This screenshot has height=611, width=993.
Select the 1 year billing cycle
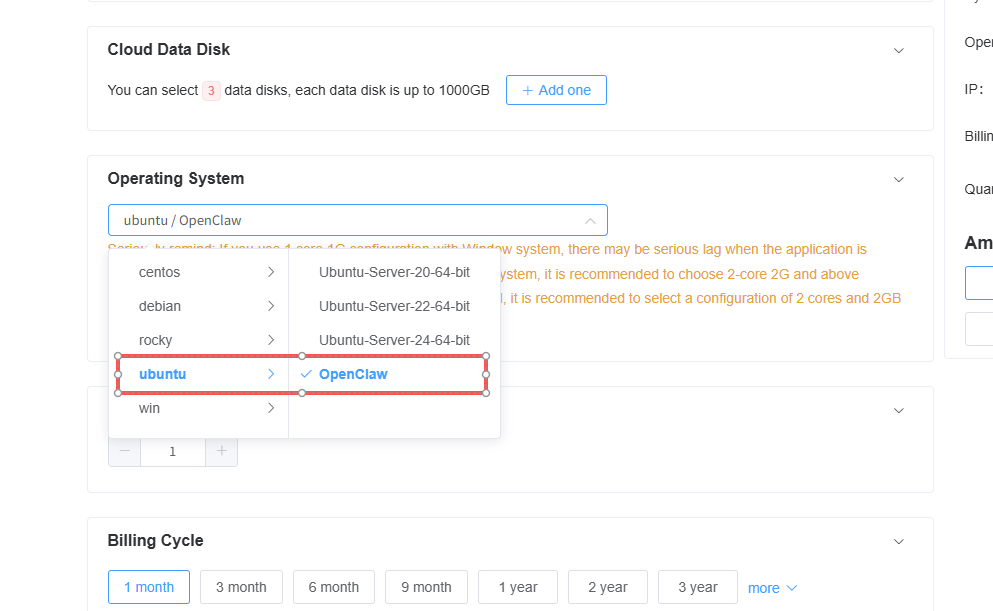518,587
